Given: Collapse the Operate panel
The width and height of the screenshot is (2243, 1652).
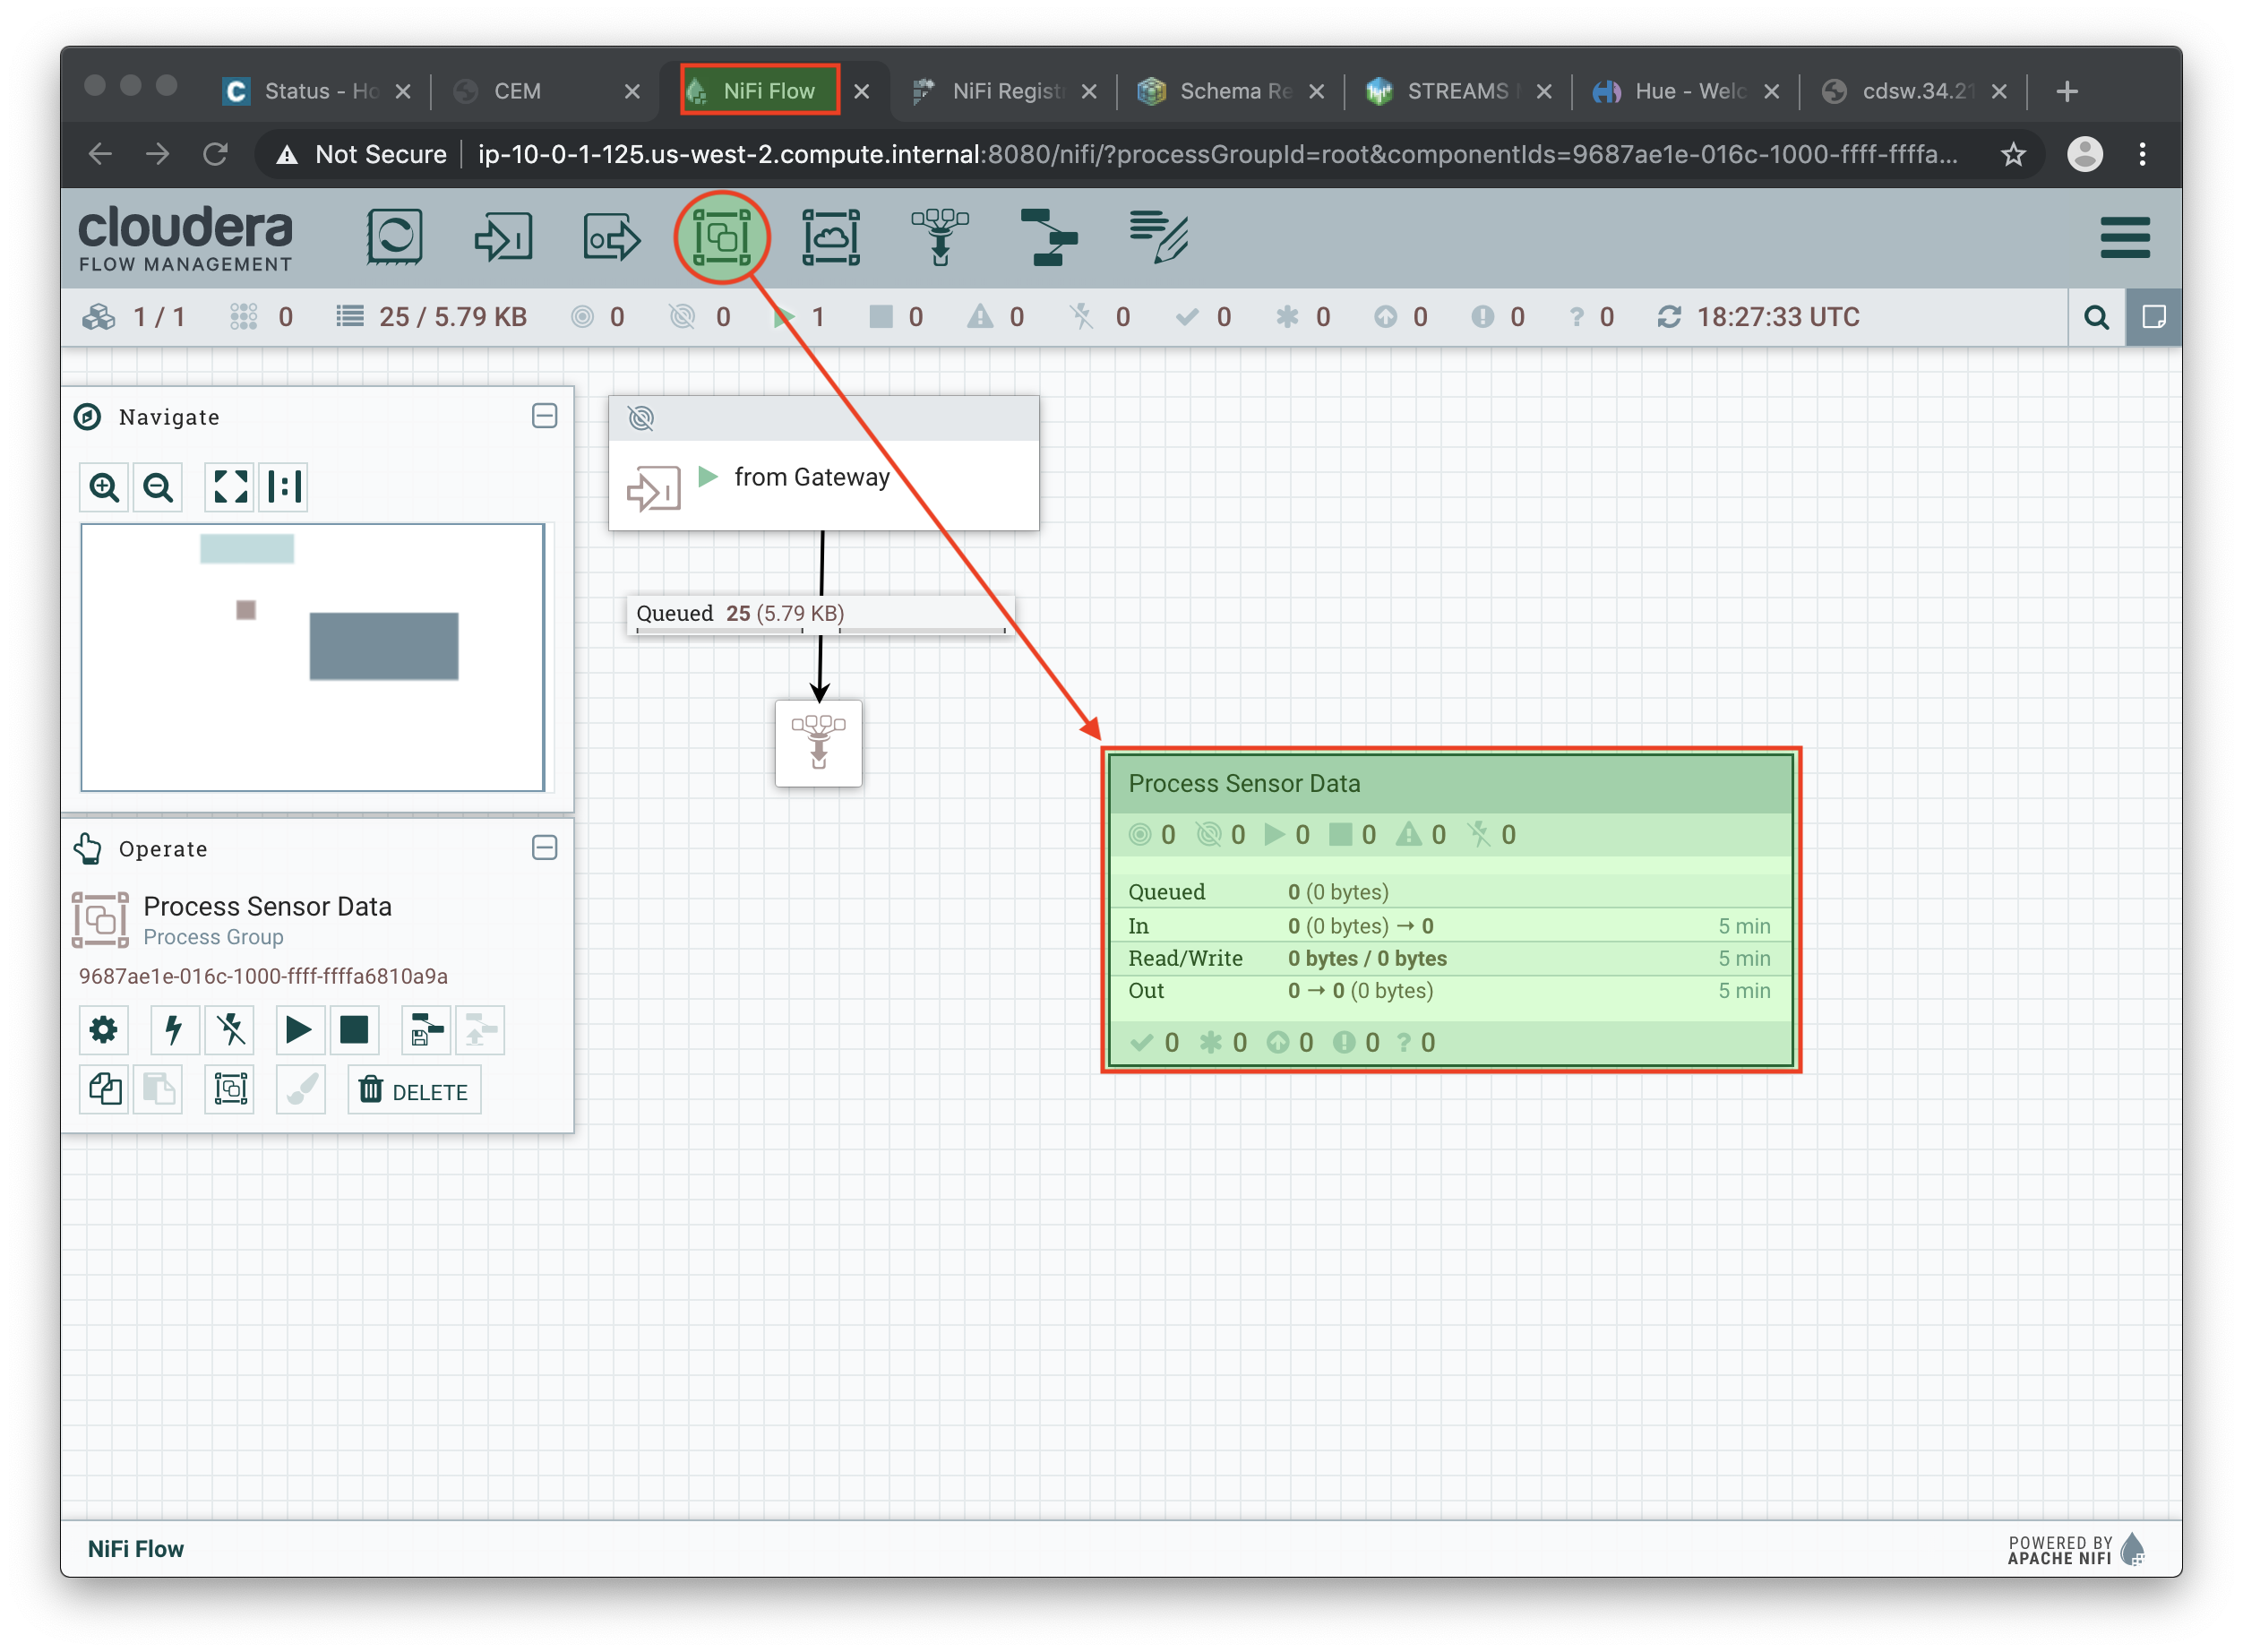Looking at the screenshot, I should tap(544, 848).
